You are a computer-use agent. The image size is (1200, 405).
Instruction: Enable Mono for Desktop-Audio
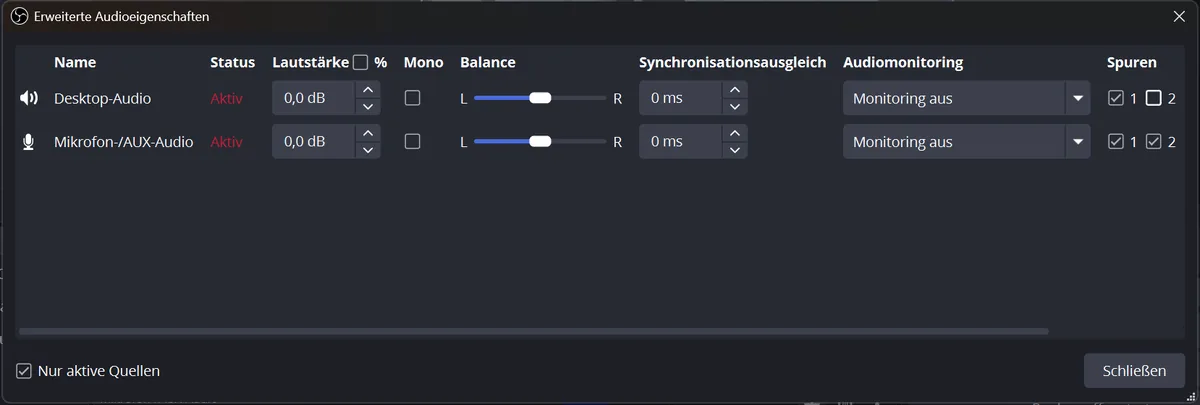click(x=412, y=98)
